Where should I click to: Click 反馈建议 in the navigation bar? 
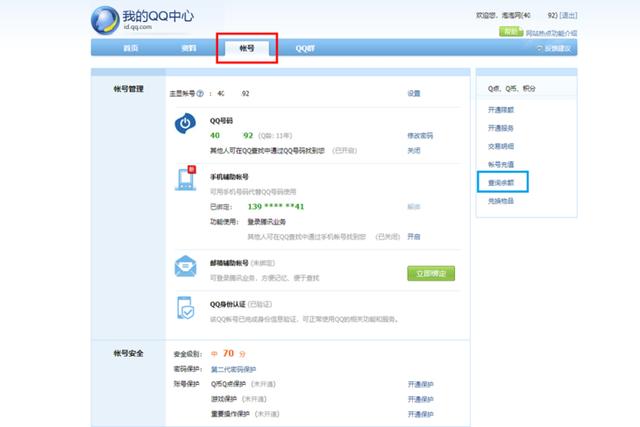(554, 49)
